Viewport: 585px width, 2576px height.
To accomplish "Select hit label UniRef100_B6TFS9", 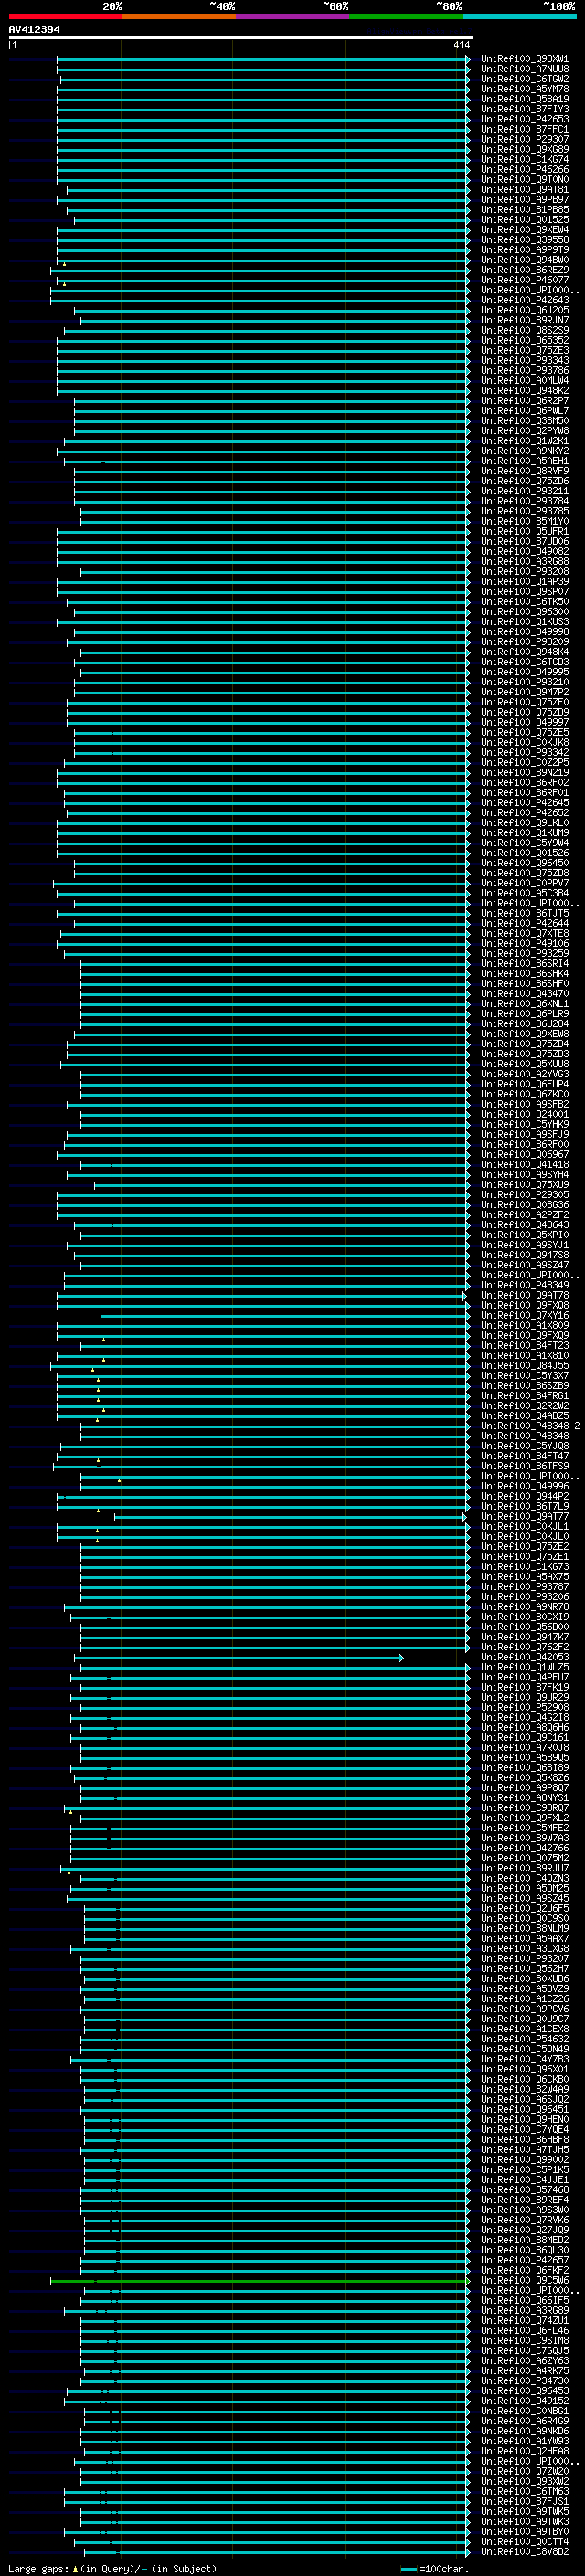I will click(x=525, y=1466).
